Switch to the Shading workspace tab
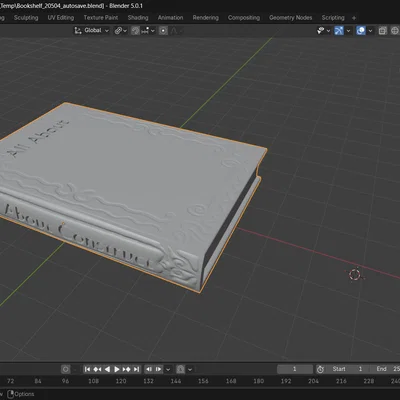 click(138, 18)
